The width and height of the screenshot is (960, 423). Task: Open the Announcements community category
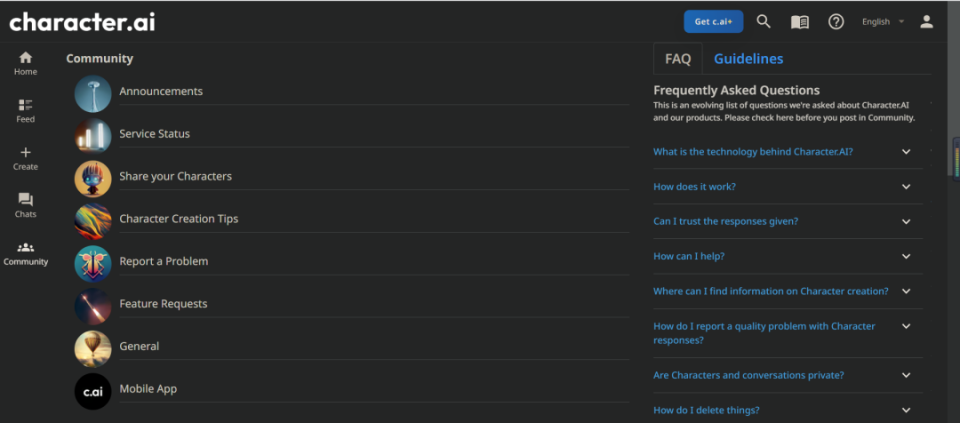tap(352, 91)
